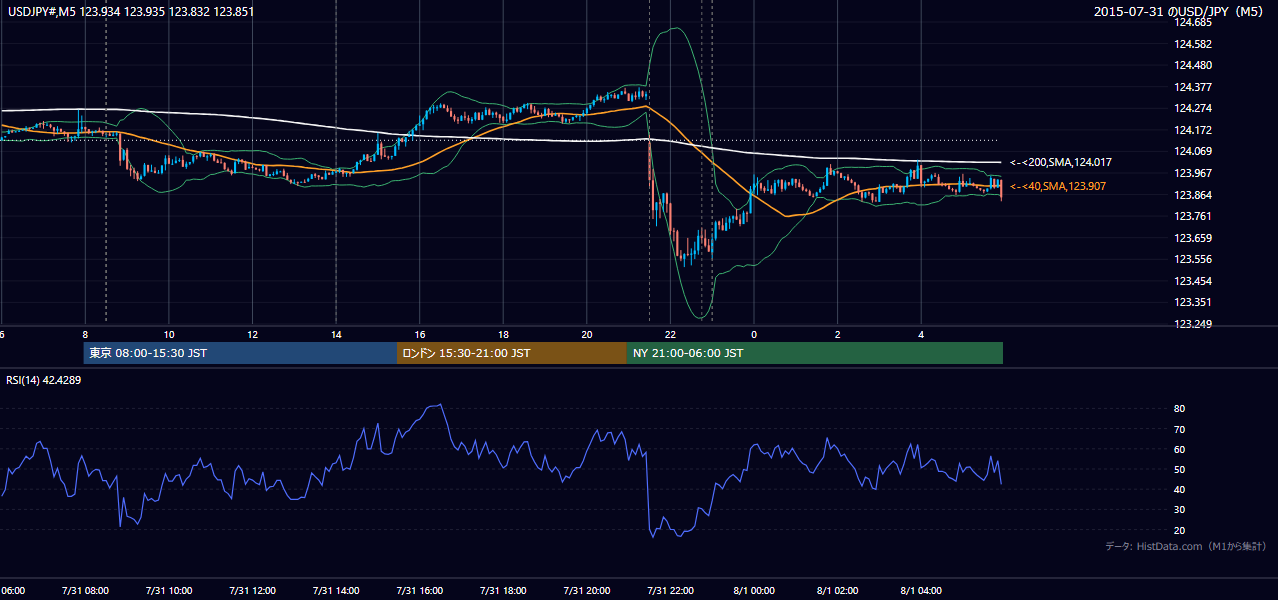Click the 200 SMA 124.017 line label

[1060, 162]
